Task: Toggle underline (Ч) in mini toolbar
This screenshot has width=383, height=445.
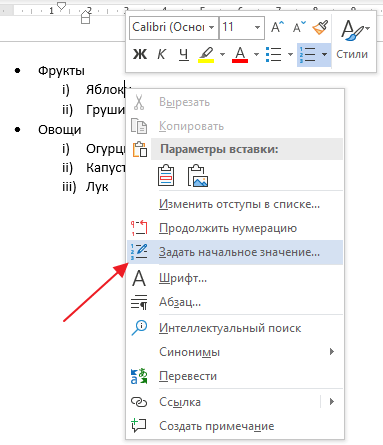Action: point(183,54)
